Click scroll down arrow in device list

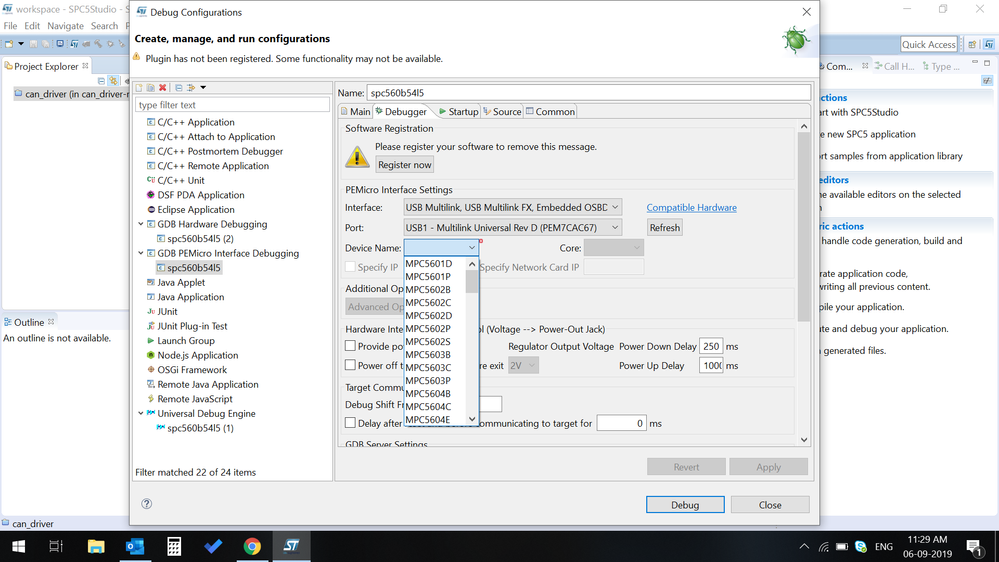[472, 419]
